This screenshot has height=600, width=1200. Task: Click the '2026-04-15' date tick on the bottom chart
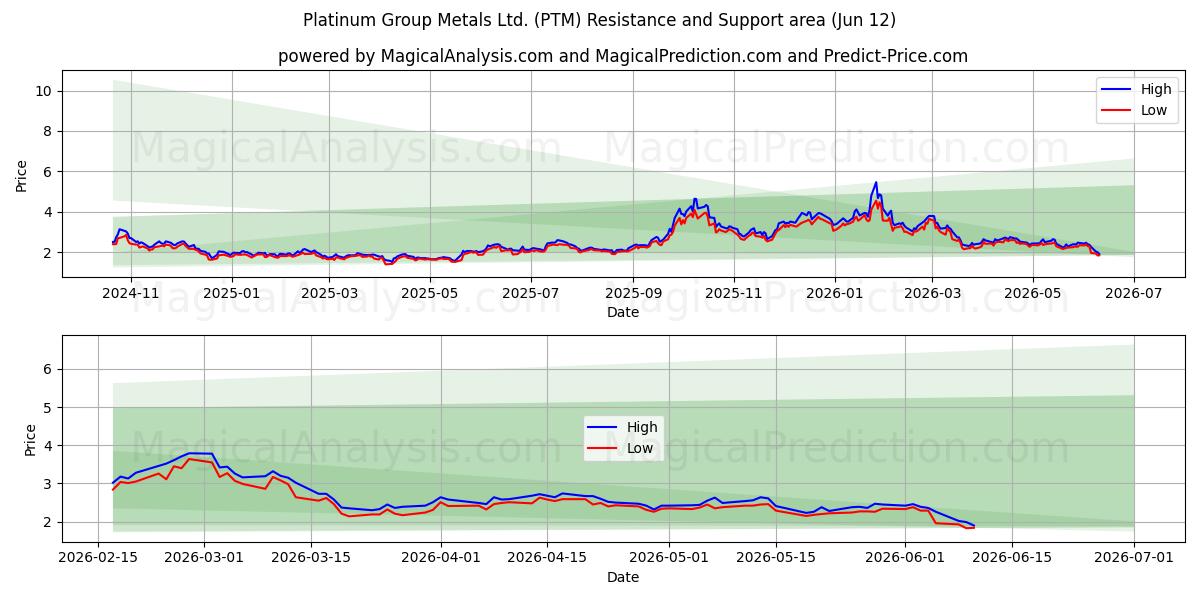click(x=547, y=559)
